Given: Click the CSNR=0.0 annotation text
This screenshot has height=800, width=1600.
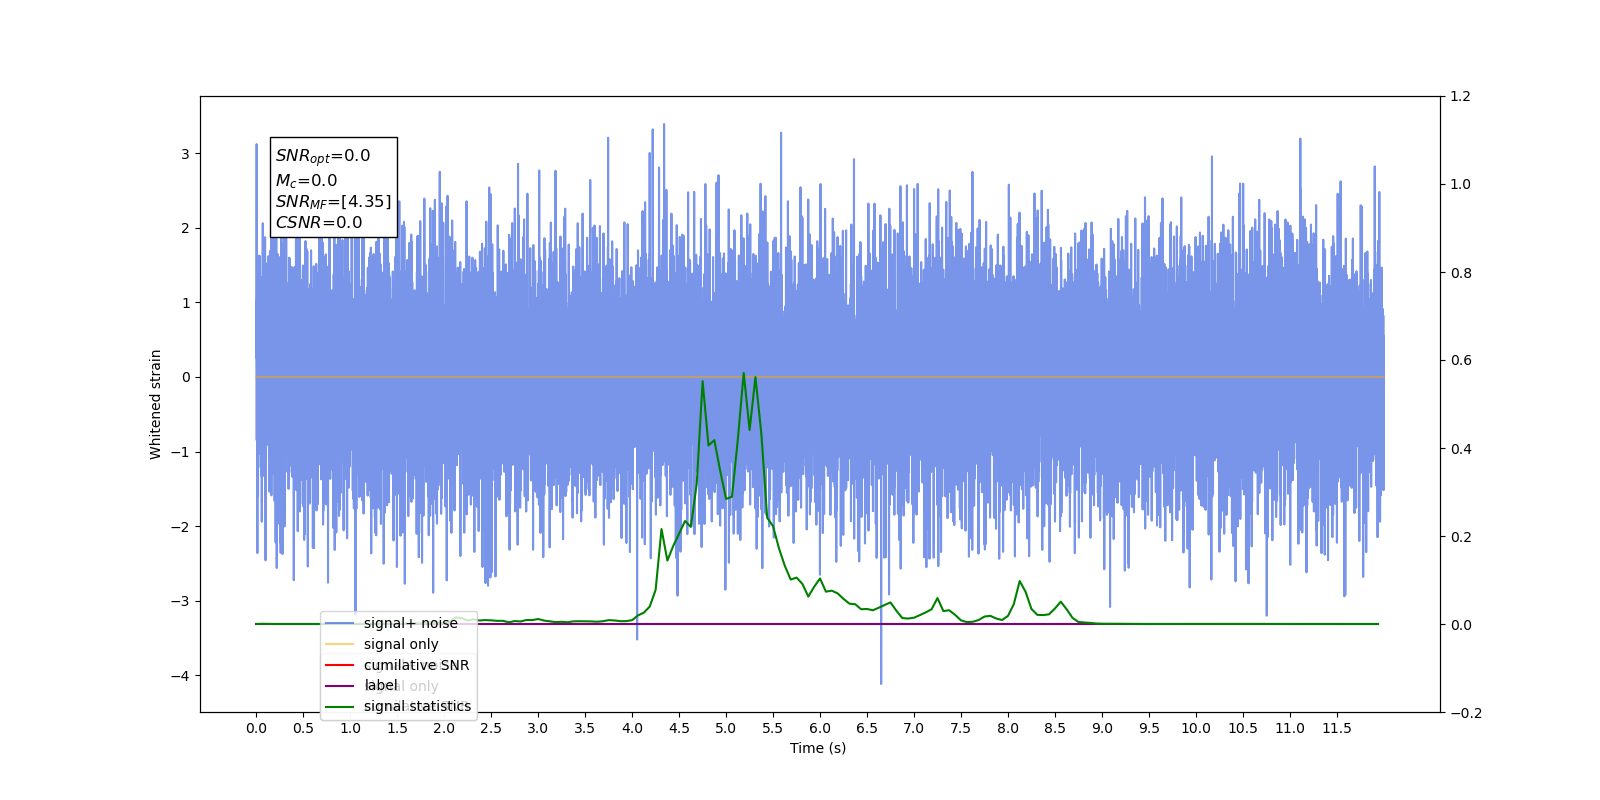Looking at the screenshot, I should coord(319,223).
